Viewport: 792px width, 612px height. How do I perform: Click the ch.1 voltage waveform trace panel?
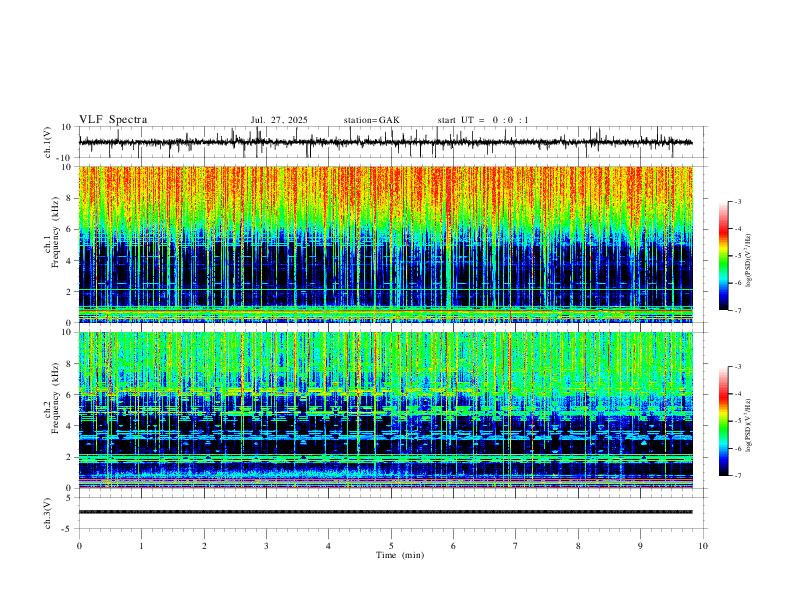point(392,142)
